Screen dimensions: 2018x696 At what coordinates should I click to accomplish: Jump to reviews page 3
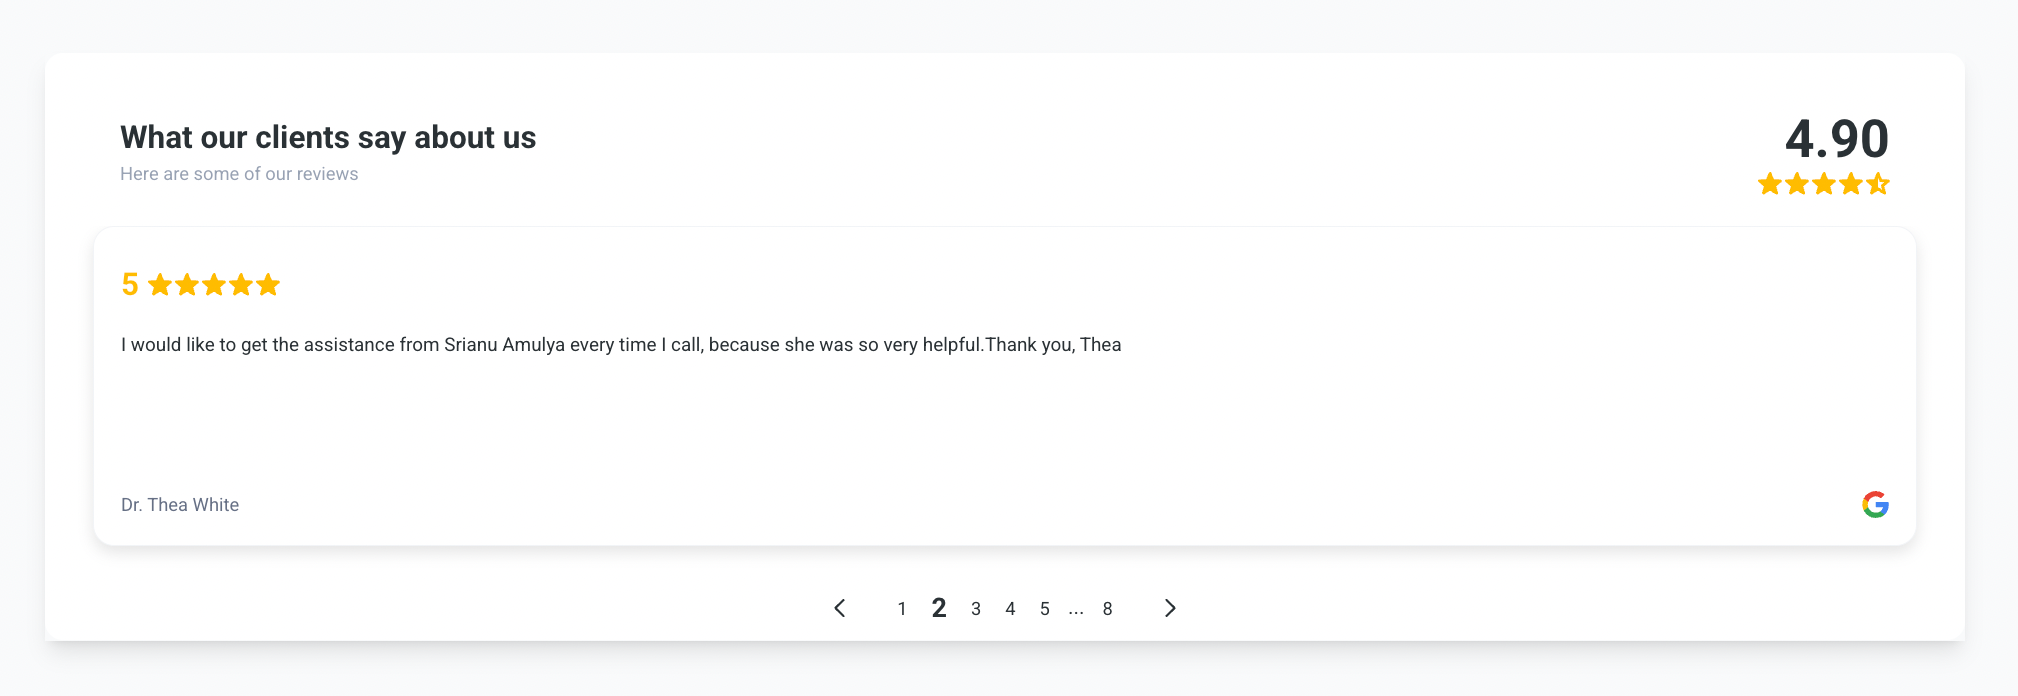coord(976,609)
